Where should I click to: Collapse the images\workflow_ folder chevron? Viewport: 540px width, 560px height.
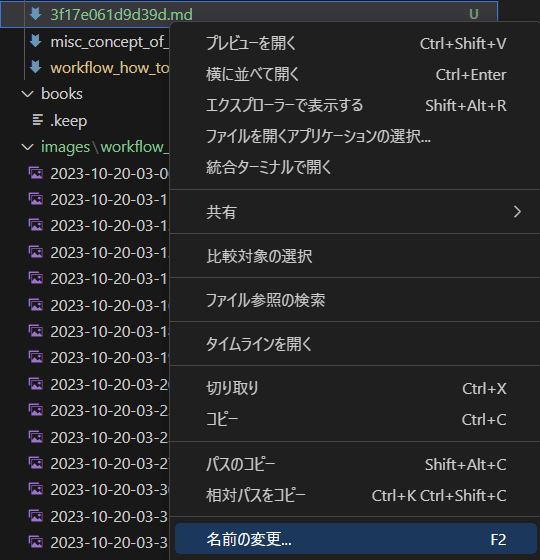(x=28, y=147)
